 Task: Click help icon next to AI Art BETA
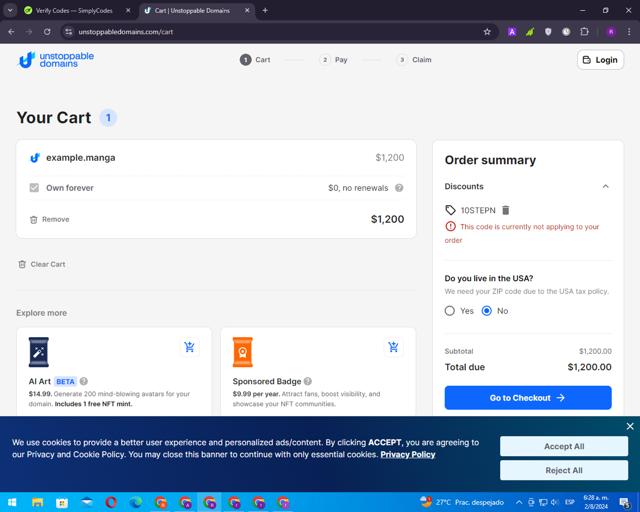point(84,381)
